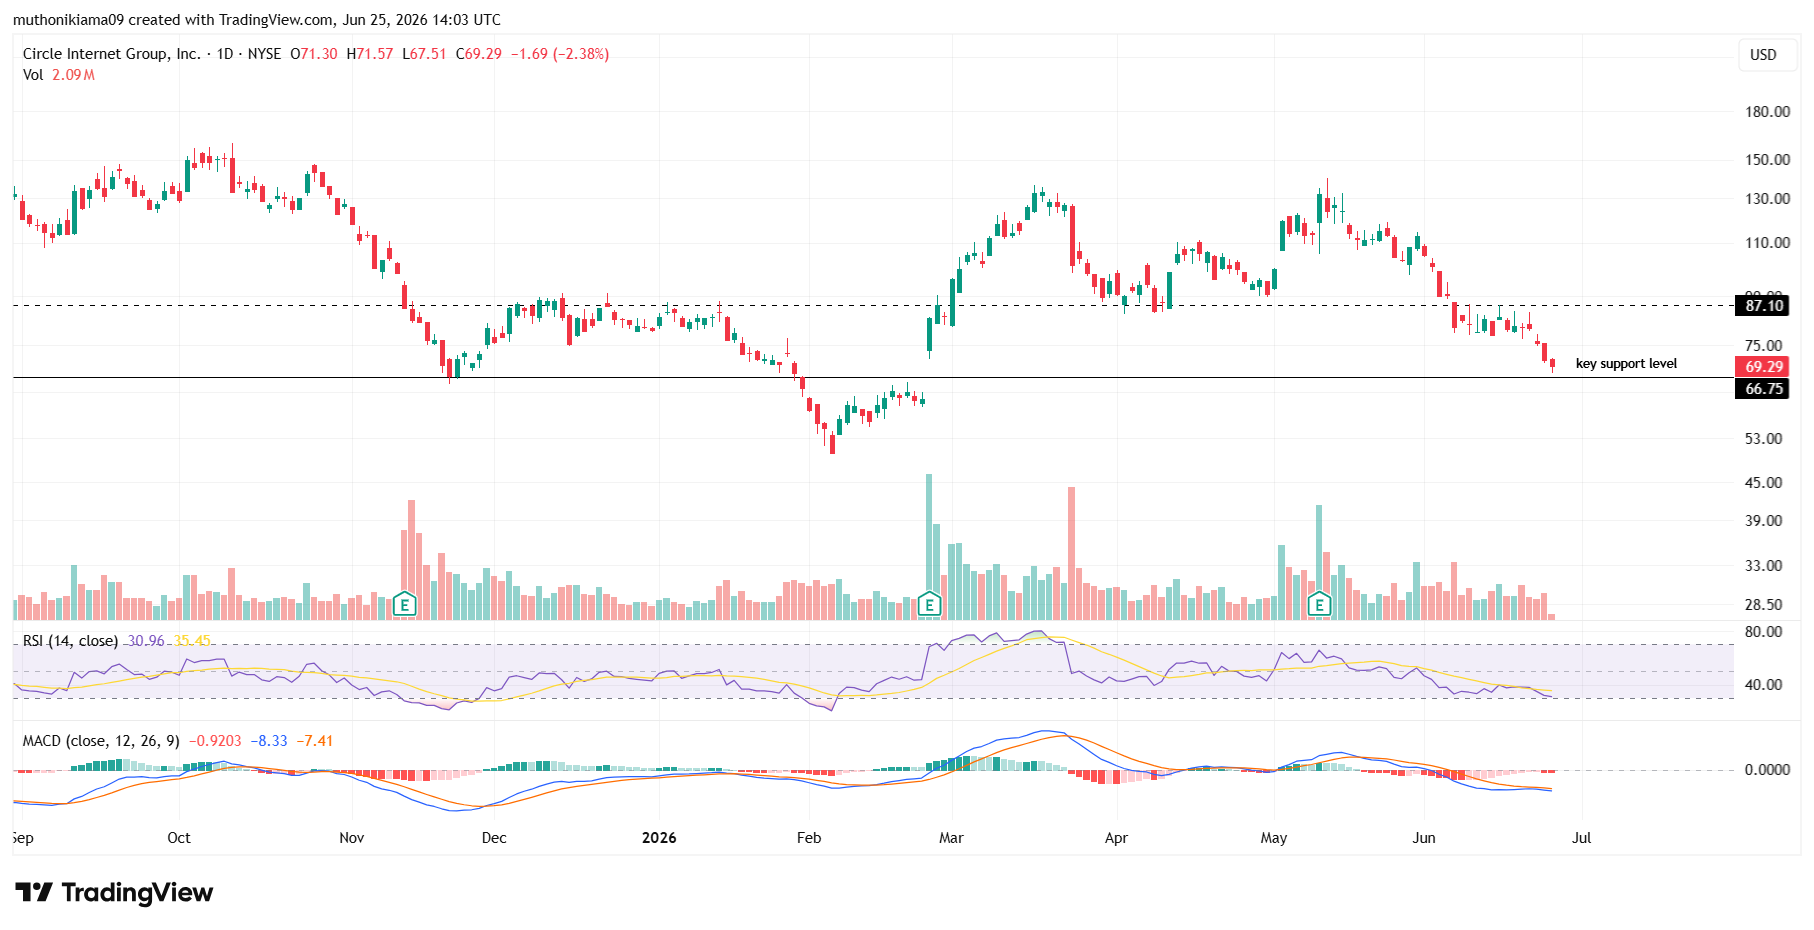Click the MACD signal value −7.41
The height and width of the screenshot is (930, 1814).
(x=315, y=741)
